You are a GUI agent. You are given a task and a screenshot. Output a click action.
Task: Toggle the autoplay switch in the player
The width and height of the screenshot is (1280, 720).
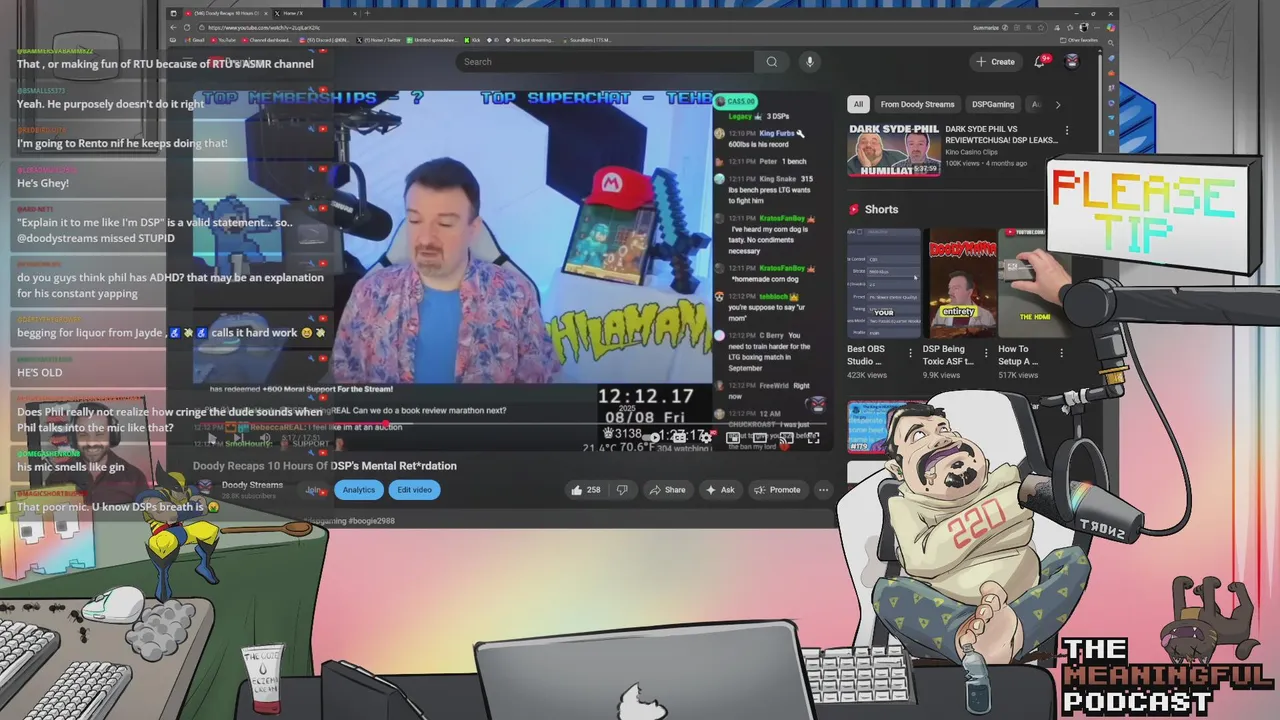click(x=652, y=438)
